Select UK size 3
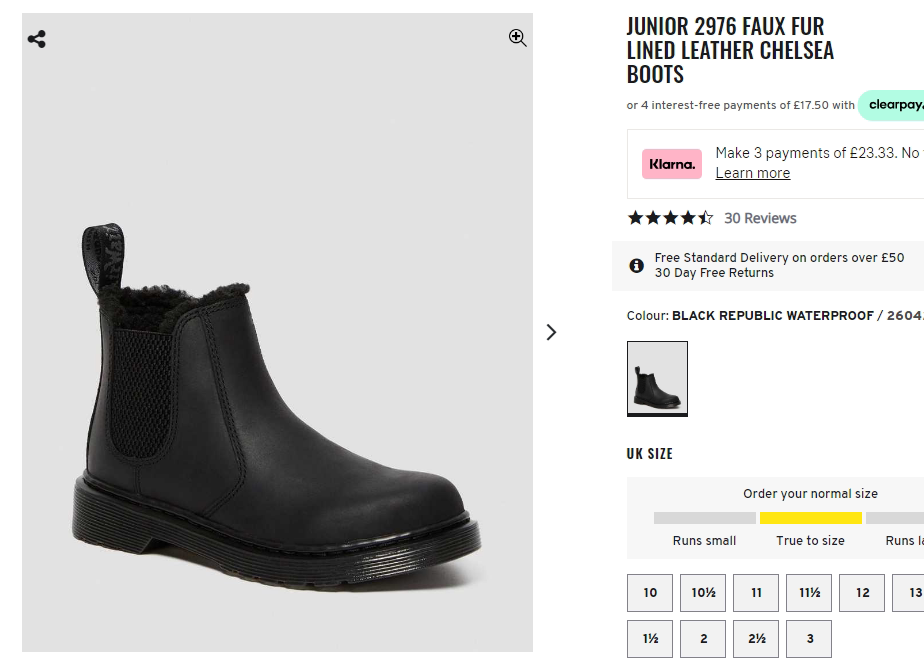The width and height of the screenshot is (924, 662). 809,639
